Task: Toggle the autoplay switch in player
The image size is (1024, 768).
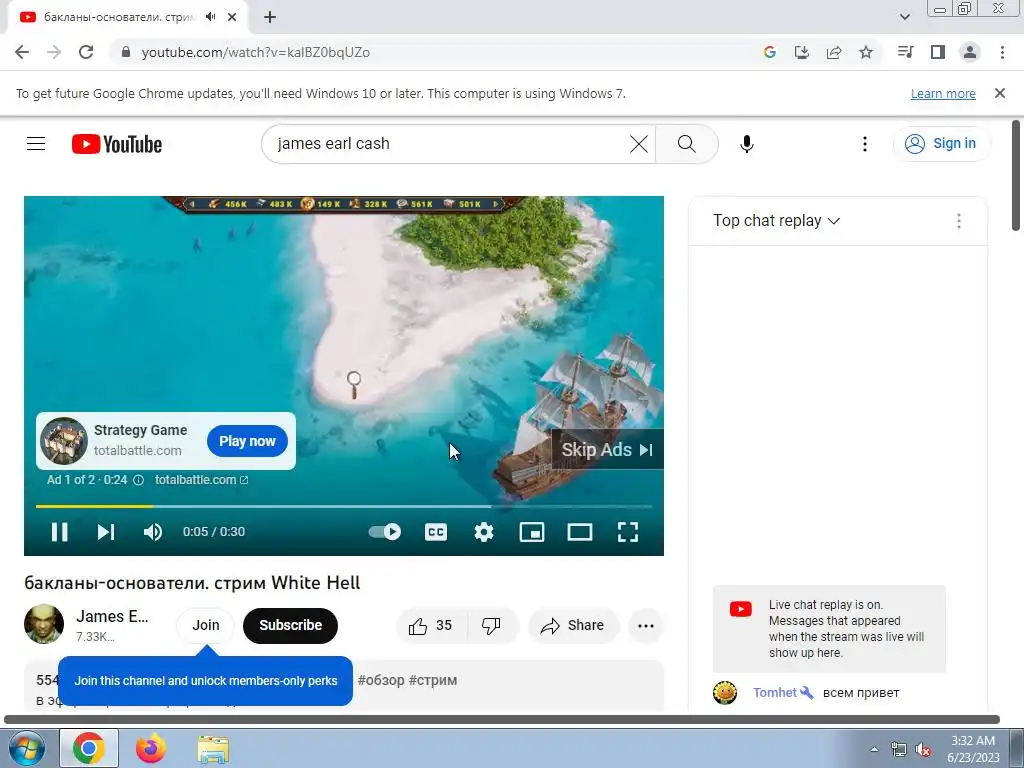Action: click(x=385, y=532)
